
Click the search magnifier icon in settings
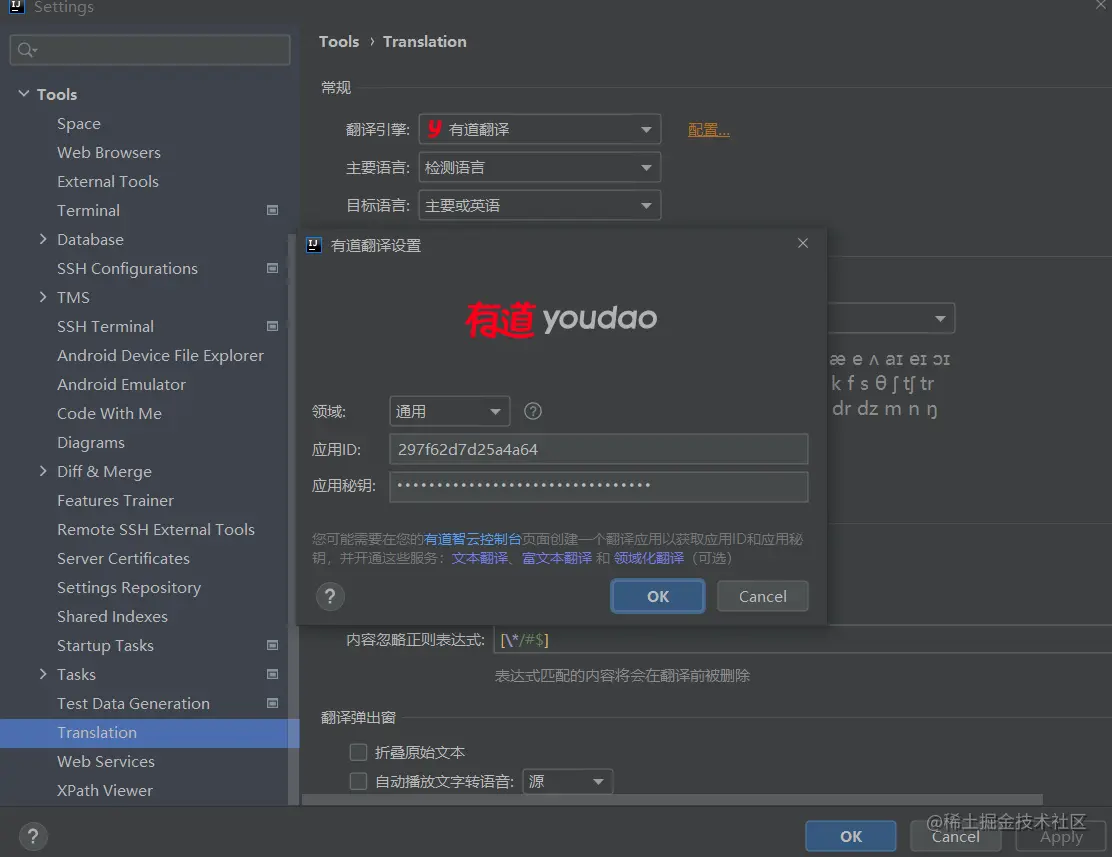26,50
